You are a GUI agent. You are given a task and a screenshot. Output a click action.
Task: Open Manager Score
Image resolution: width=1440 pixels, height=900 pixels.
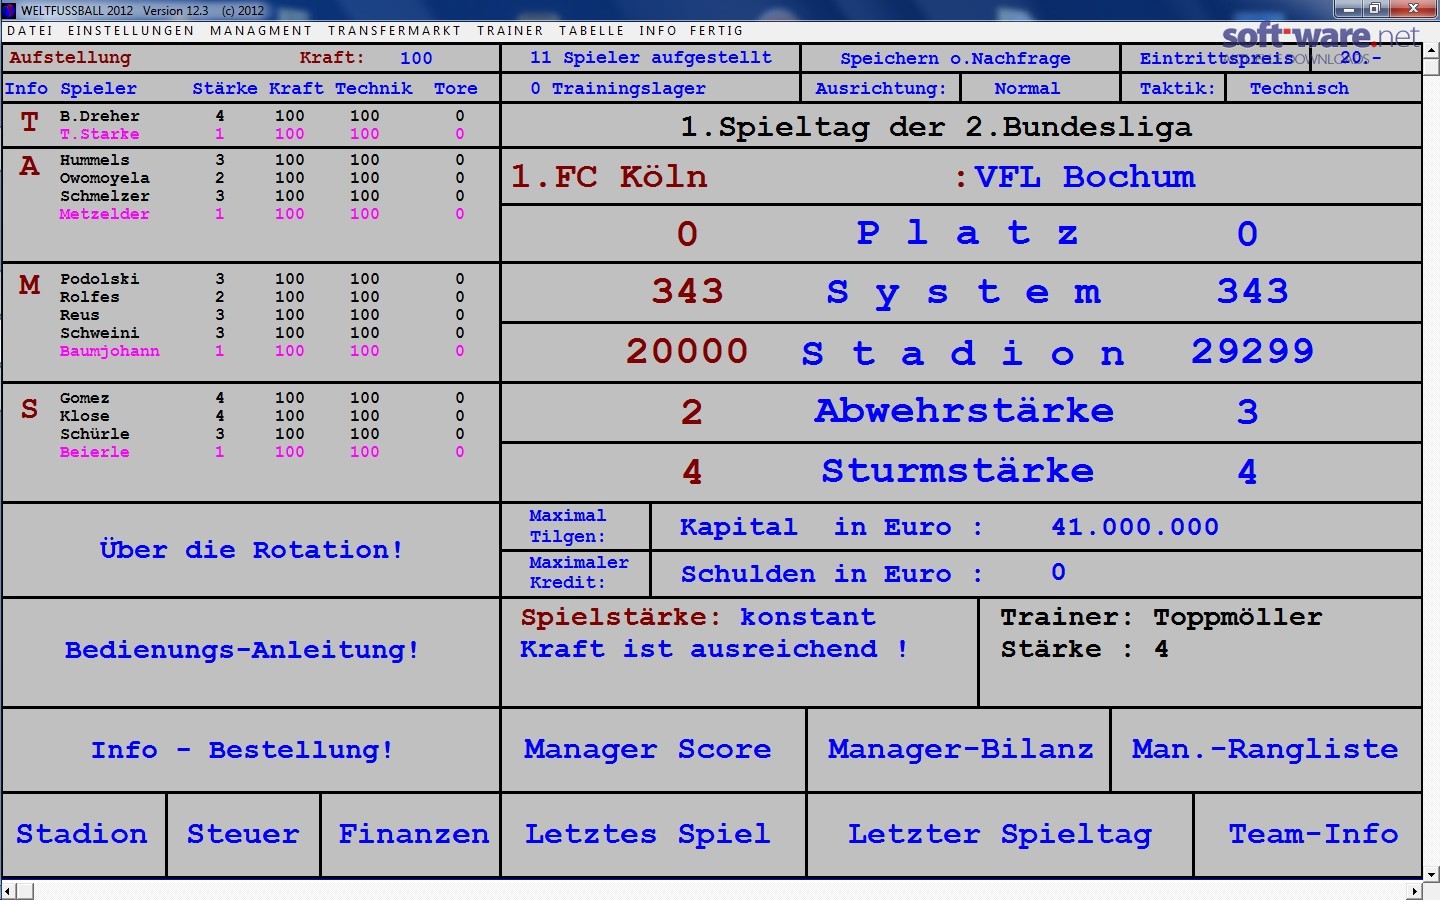click(x=652, y=750)
